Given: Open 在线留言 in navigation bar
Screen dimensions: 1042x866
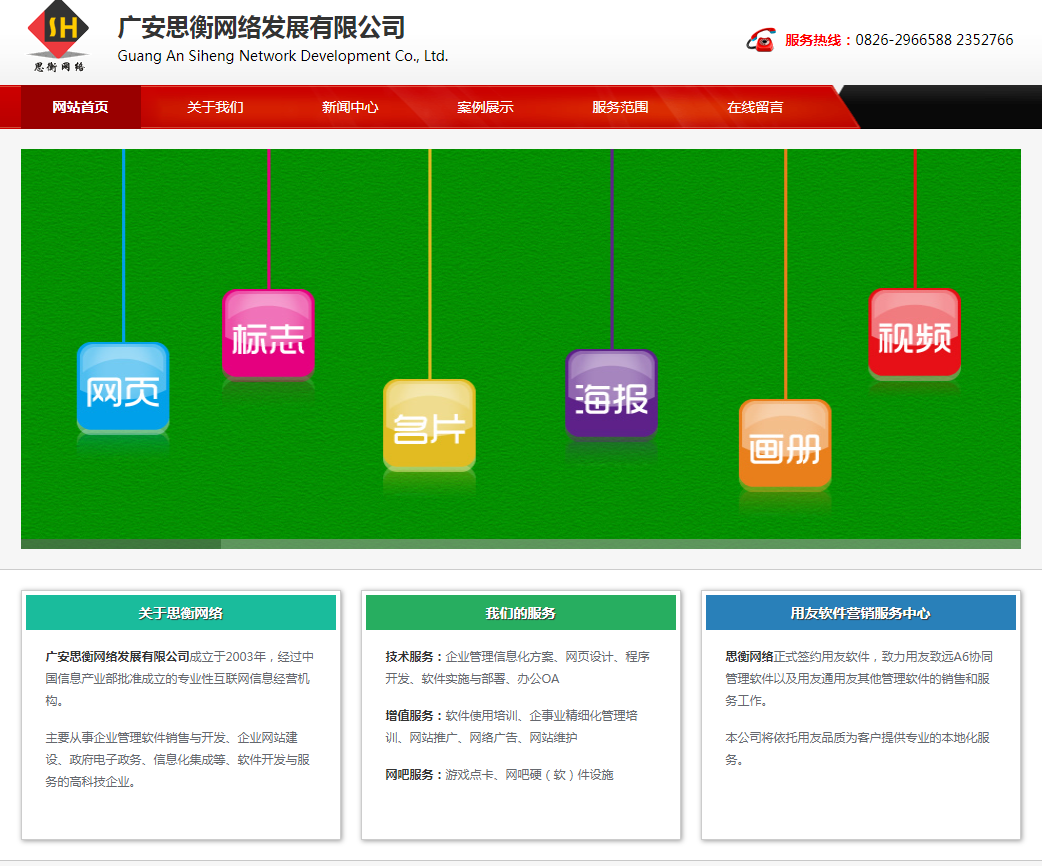Looking at the screenshot, I should click(x=755, y=107).
